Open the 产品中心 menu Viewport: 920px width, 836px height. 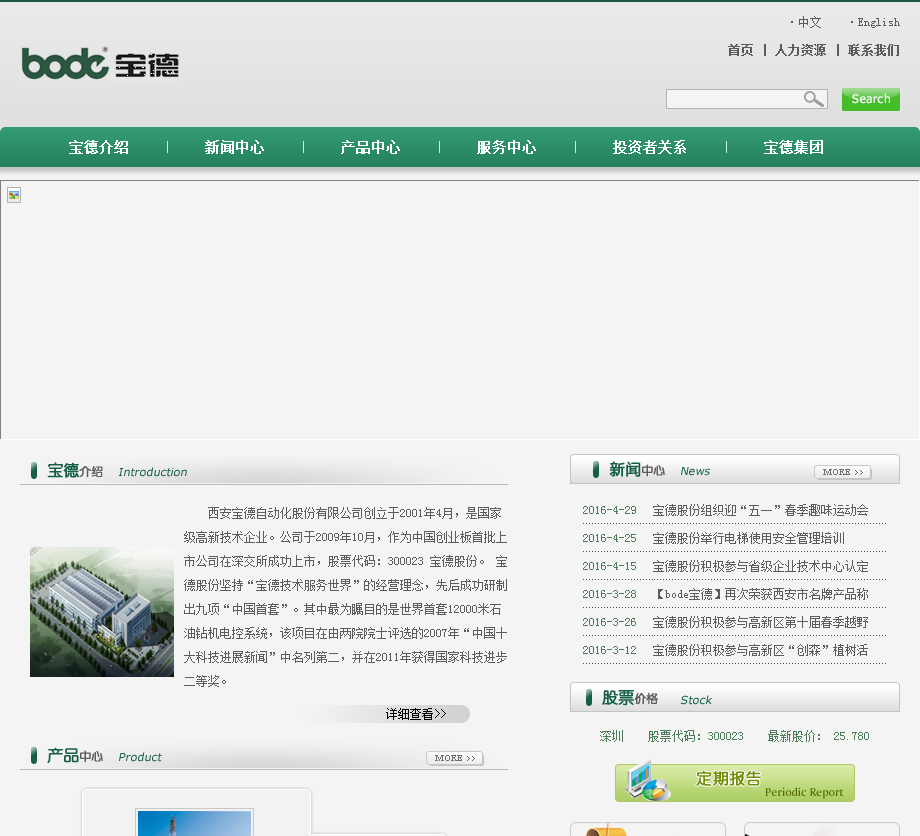[370, 147]
